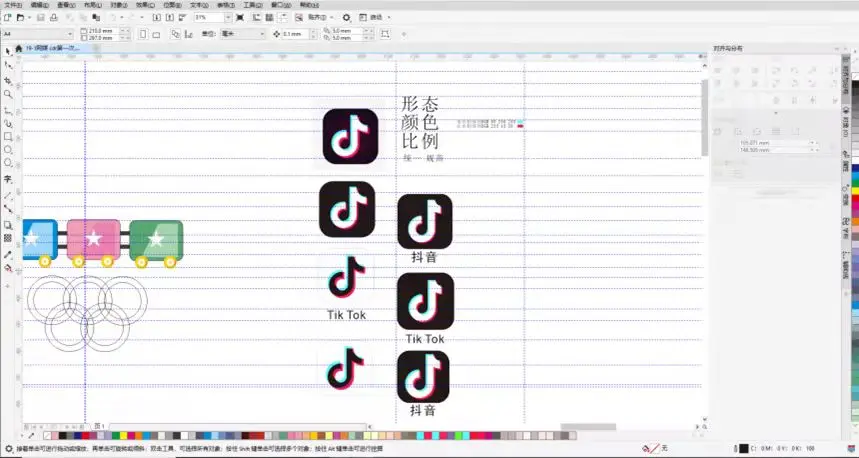The height and width of the screenshot is (458, 859).
Task: Open the 编辑 menu
Action: pos(39,4)
